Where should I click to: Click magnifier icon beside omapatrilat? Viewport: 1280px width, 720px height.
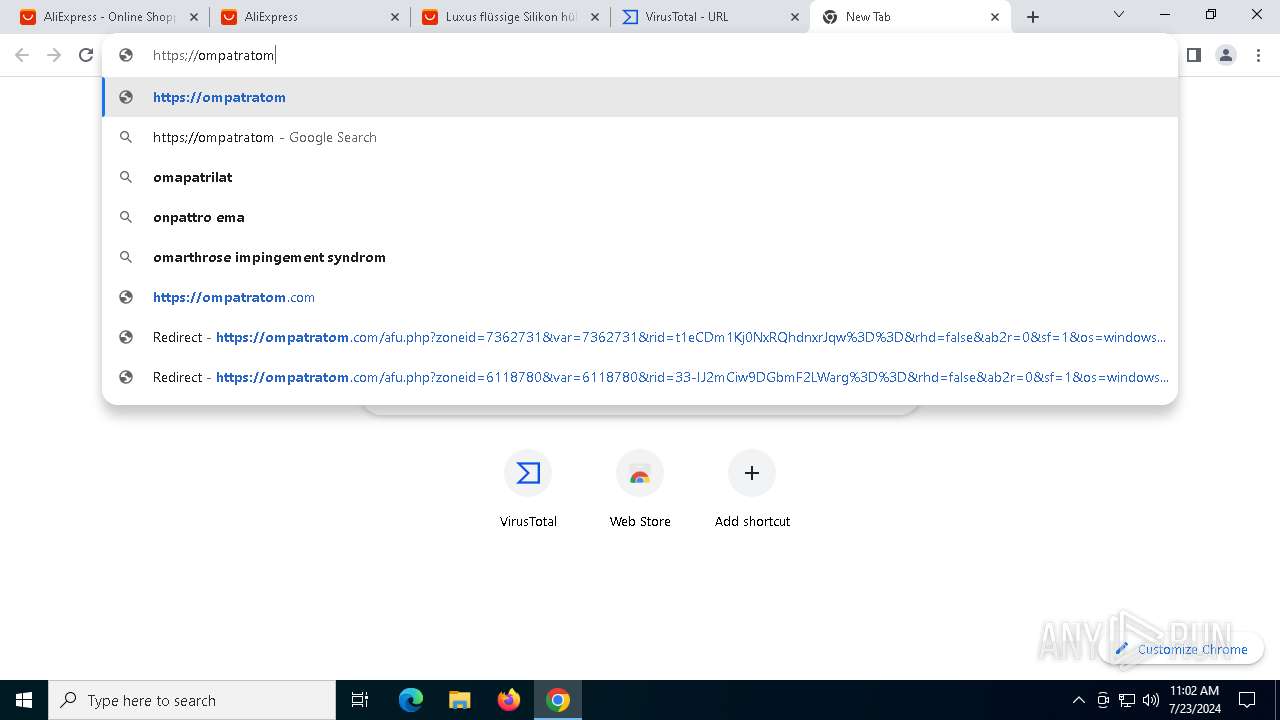tap(126, 177)
